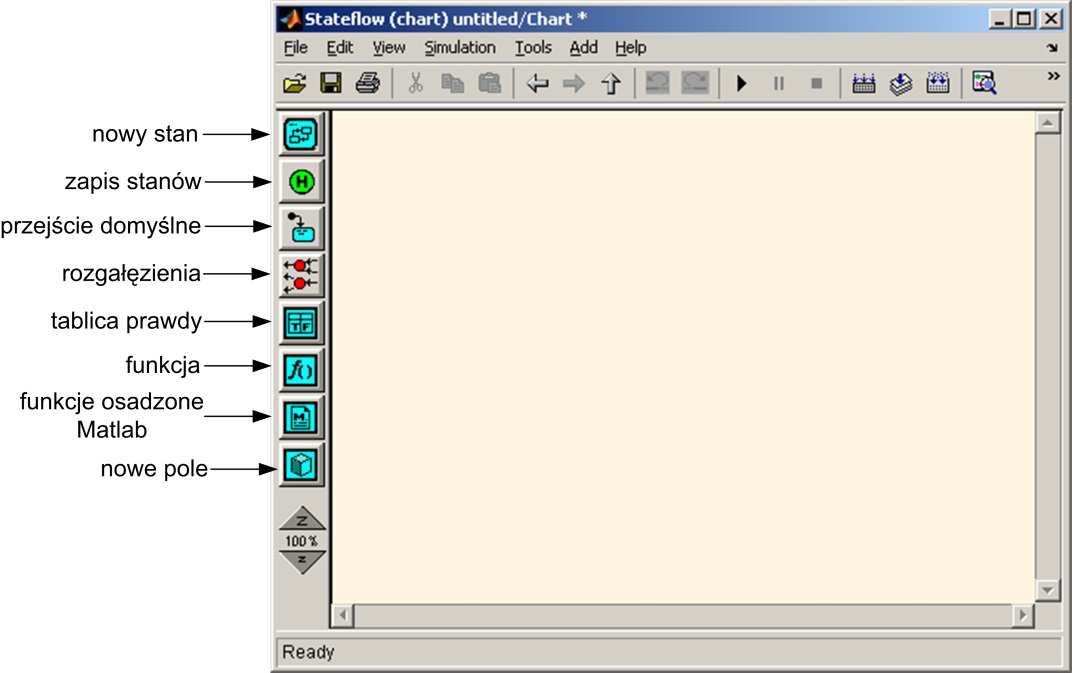
Task: Click the dock arrow in menu bar
Action: (x=1052, y=48)
